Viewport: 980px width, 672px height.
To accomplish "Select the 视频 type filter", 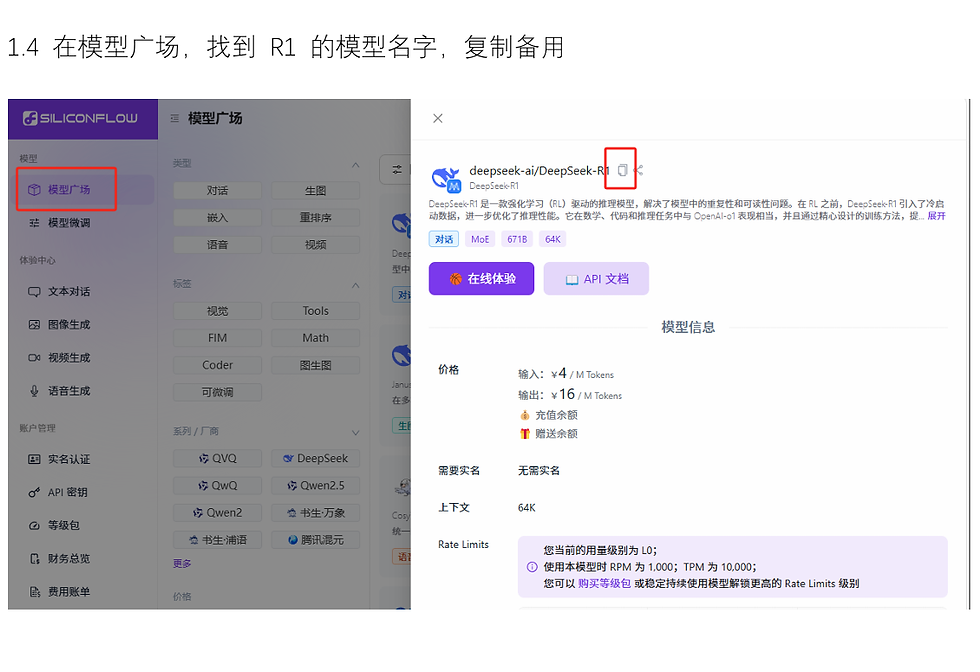I will (x=316, y=244).
